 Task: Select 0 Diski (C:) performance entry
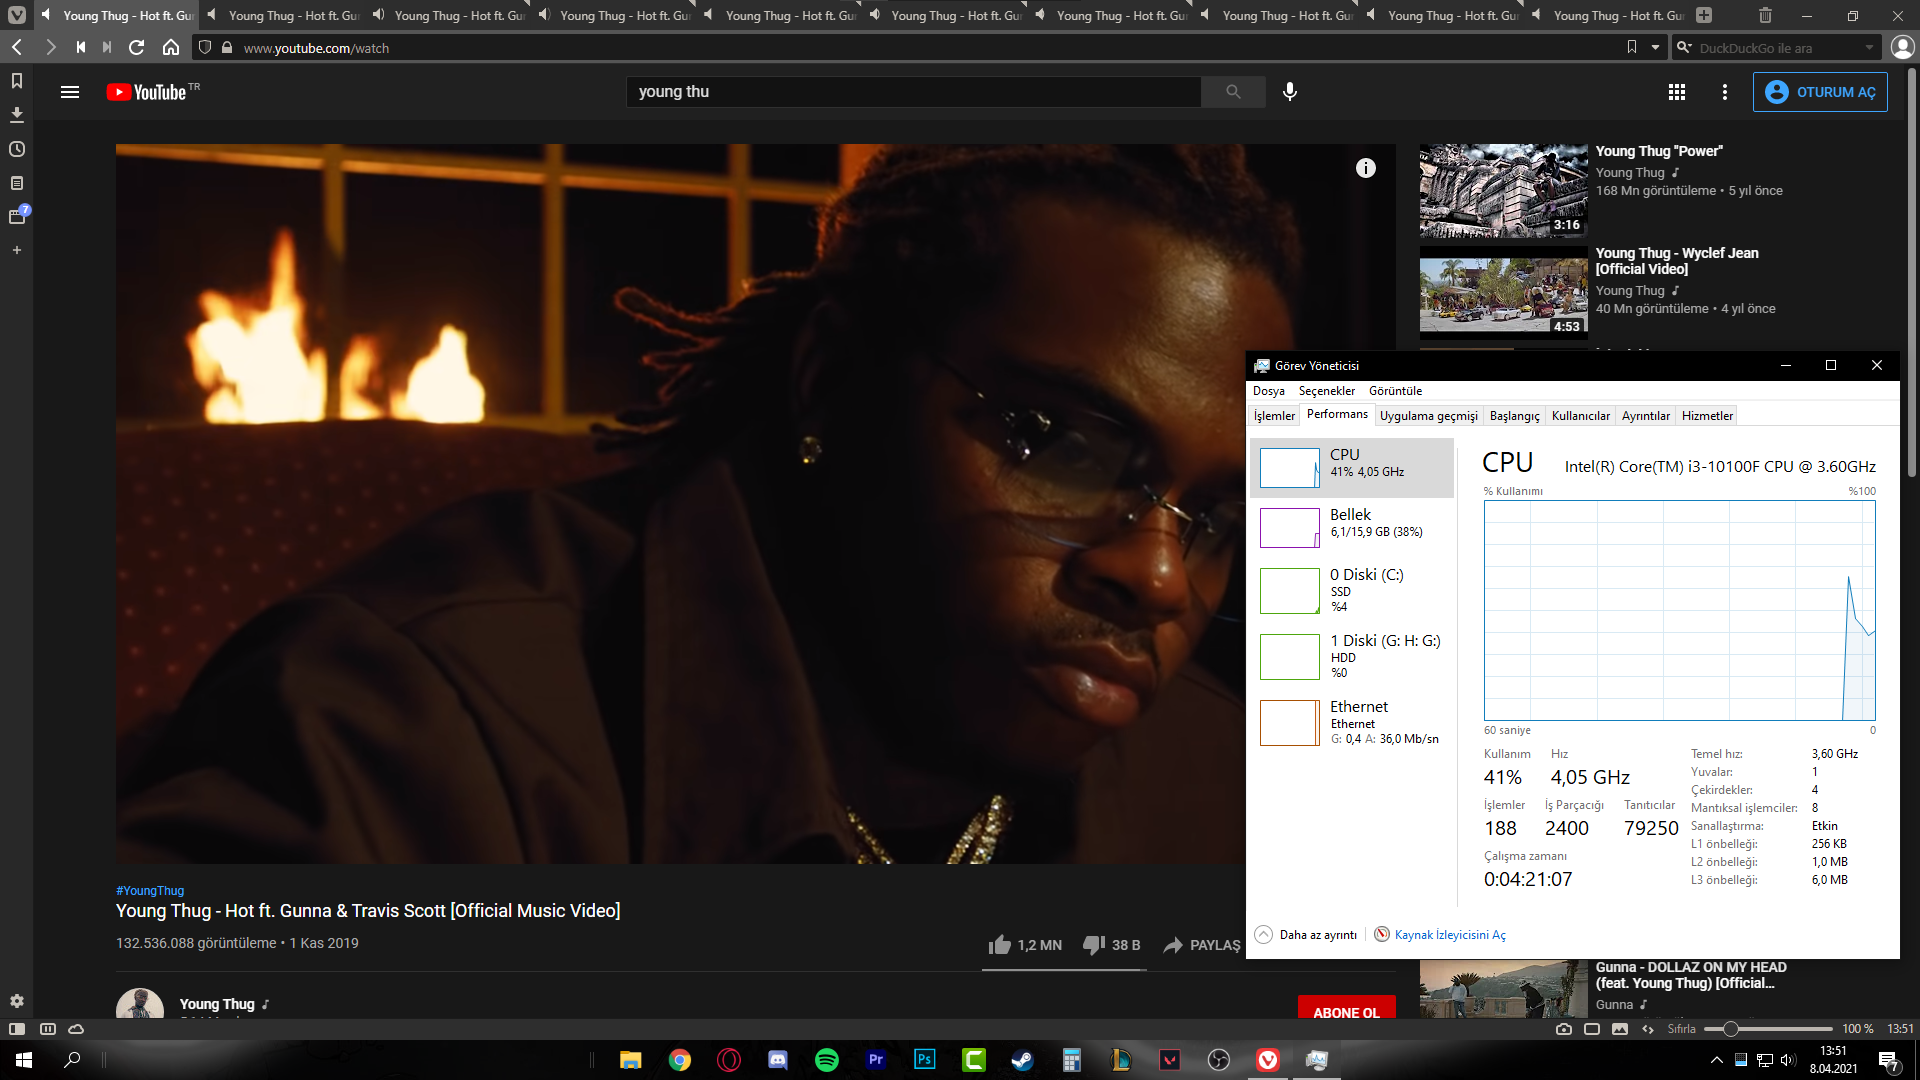[1352, 590]
